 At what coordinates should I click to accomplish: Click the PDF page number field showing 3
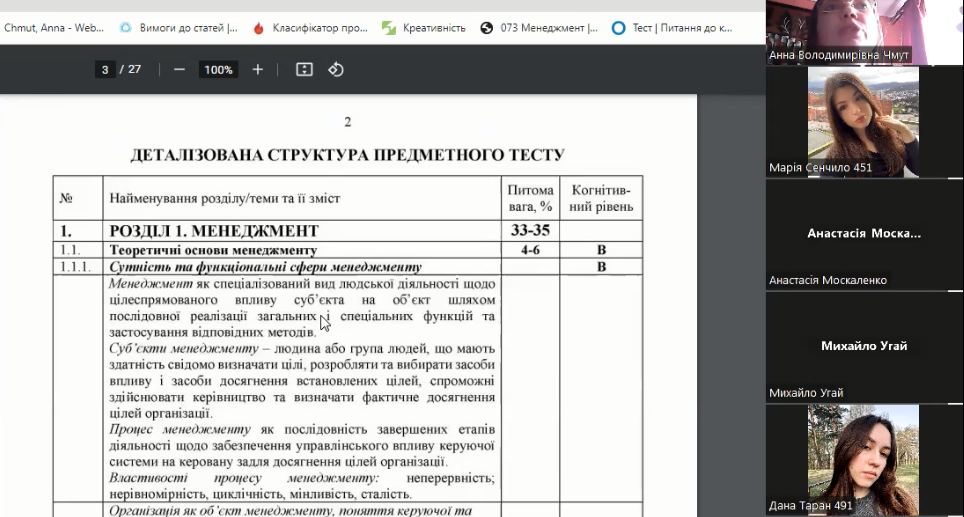pyautogui.click(x=105, y=69)
